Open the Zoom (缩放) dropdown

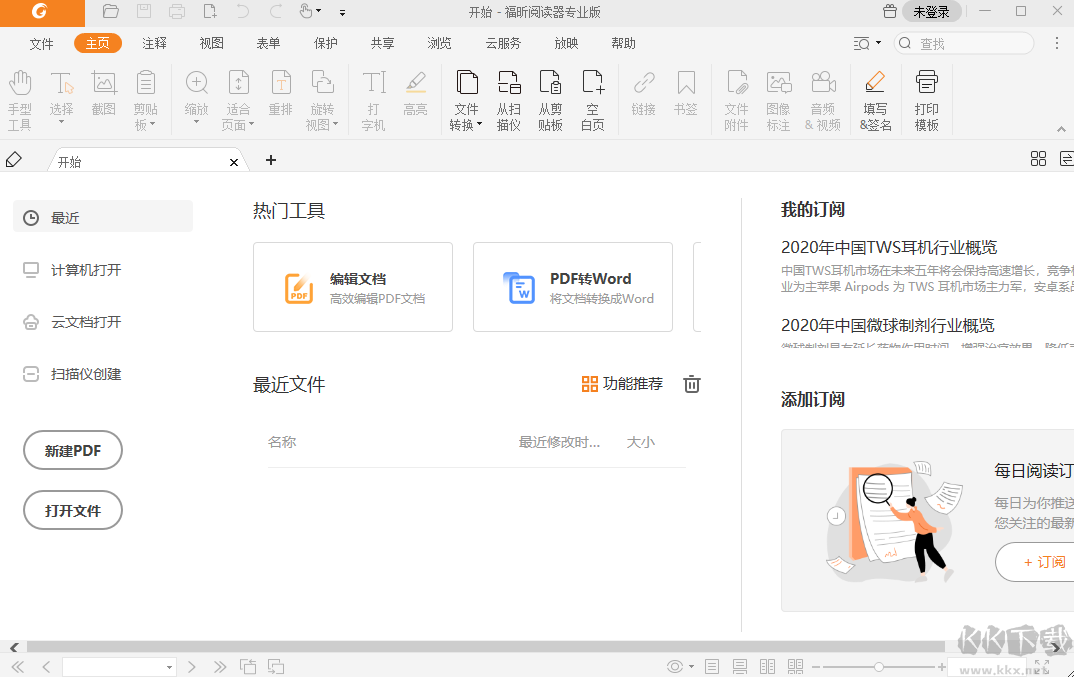click(x=196, y=97)
